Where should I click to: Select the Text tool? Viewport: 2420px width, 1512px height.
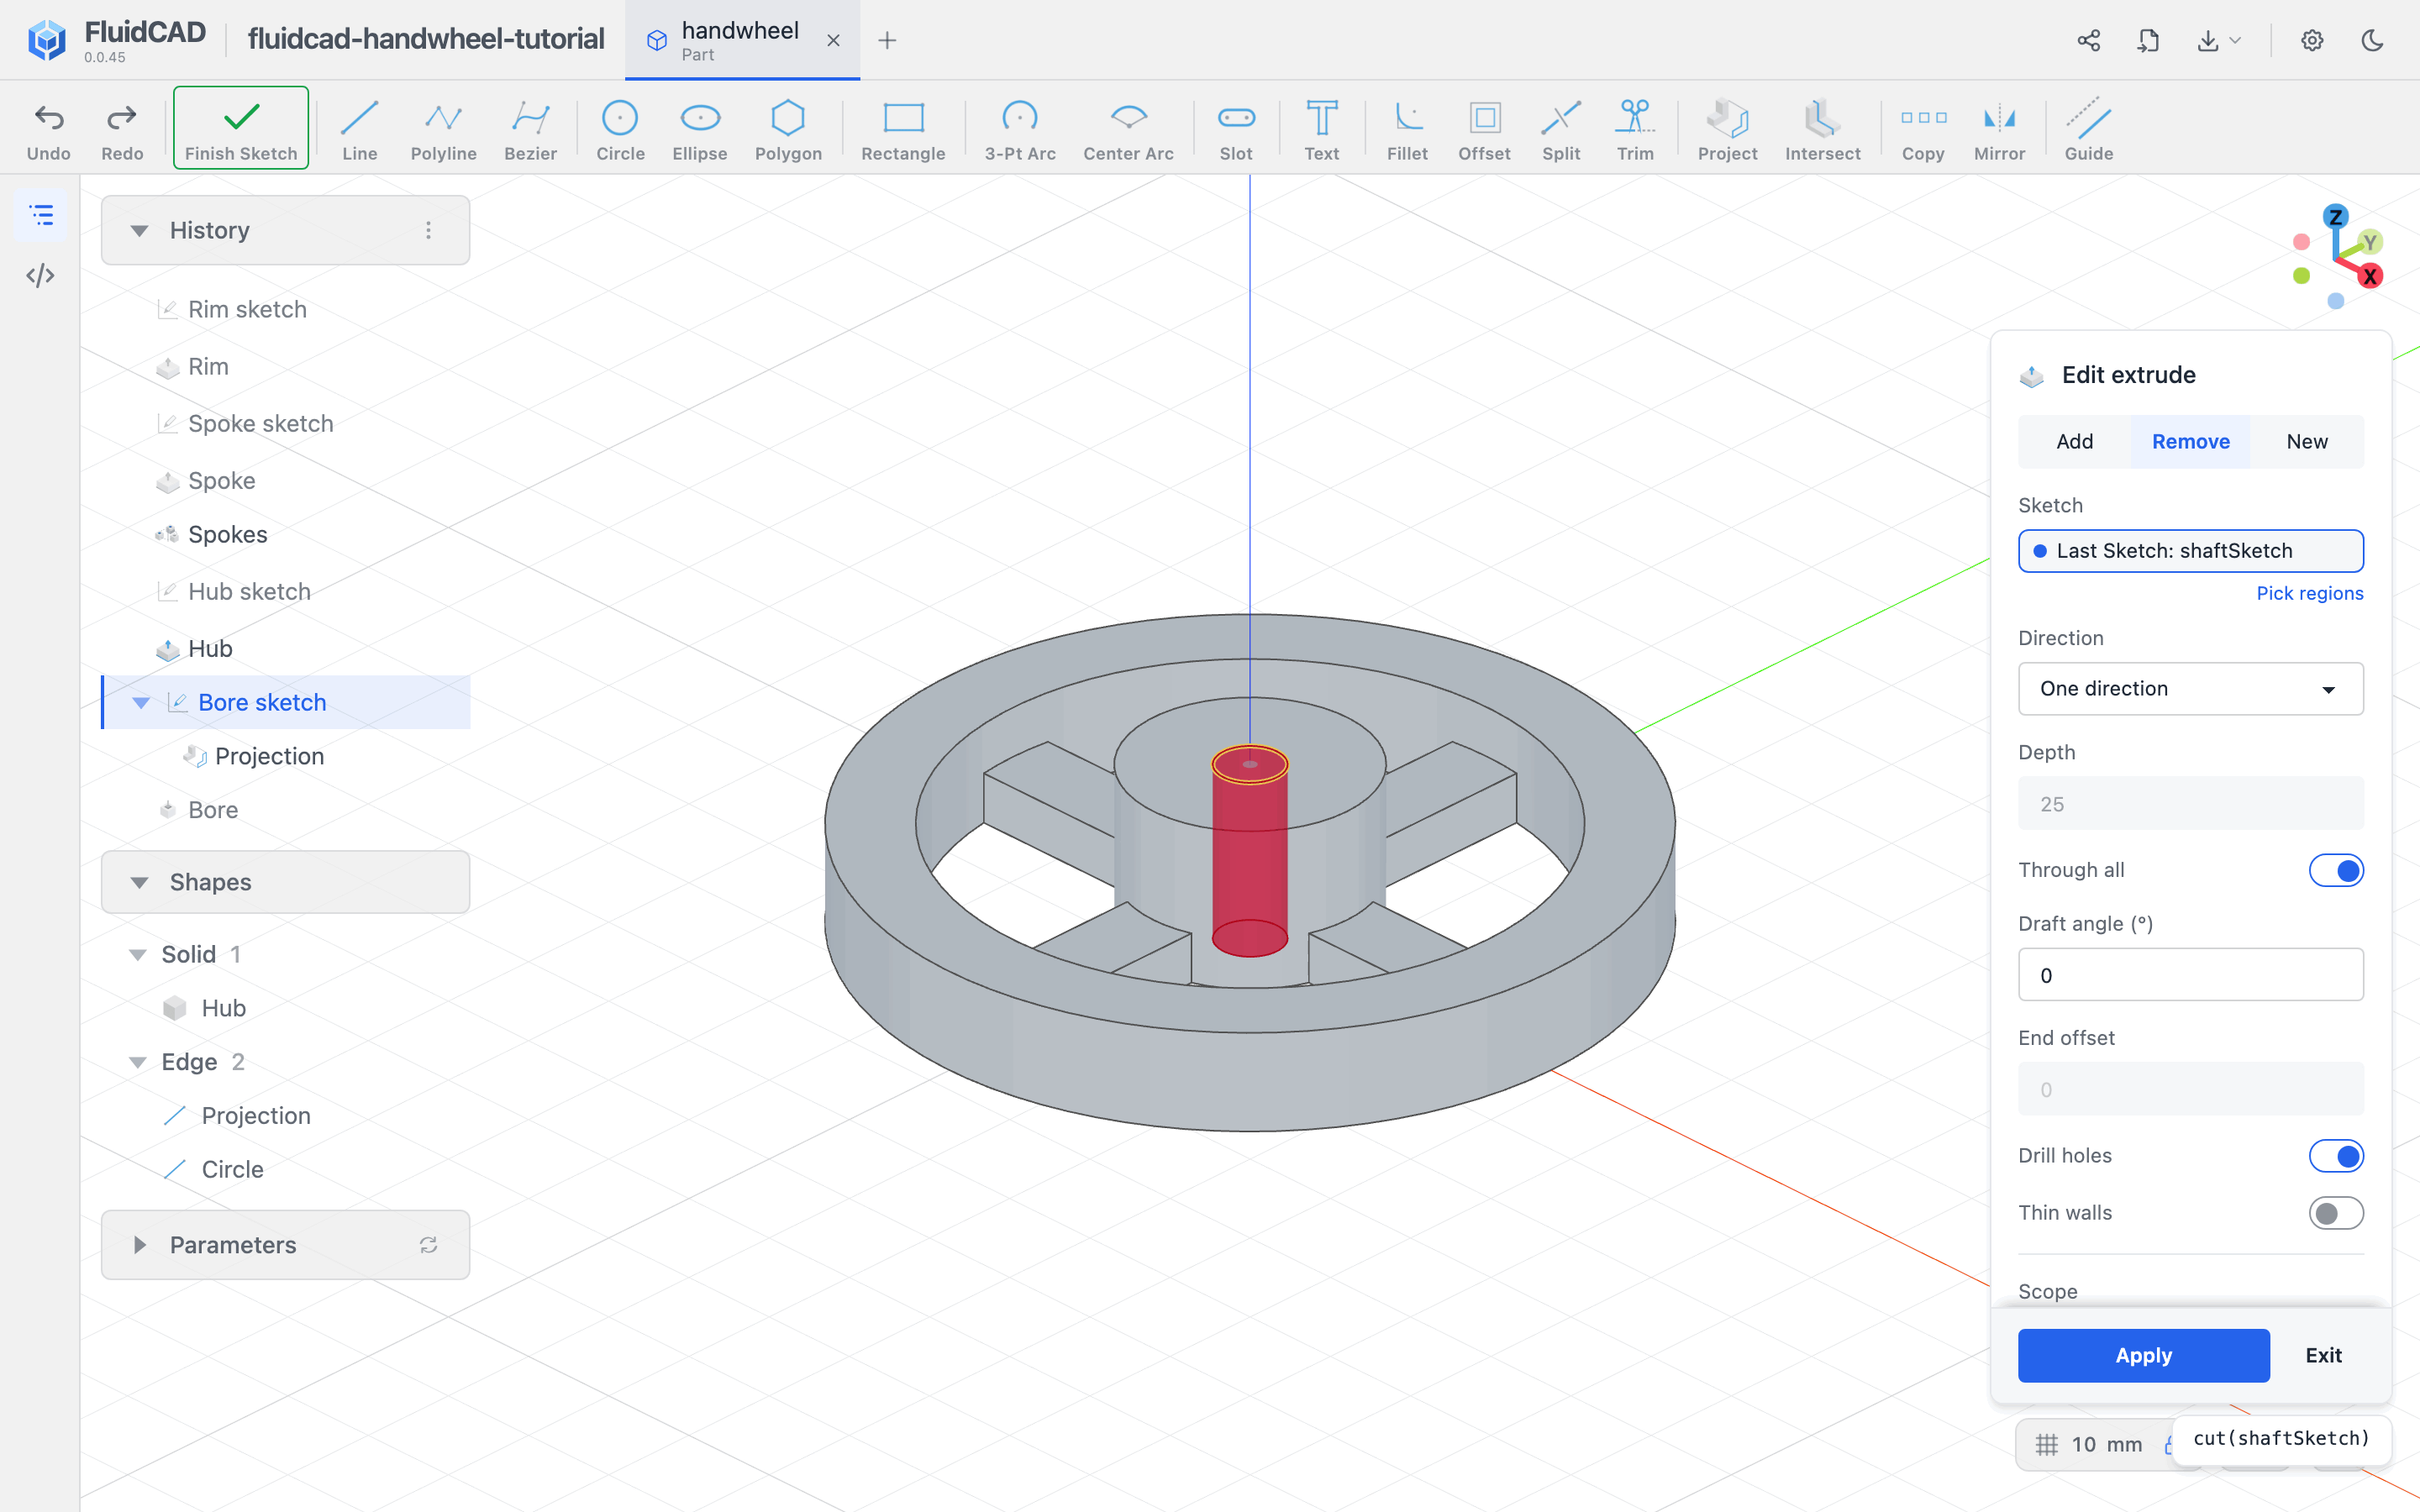(x=1322, y=130)
